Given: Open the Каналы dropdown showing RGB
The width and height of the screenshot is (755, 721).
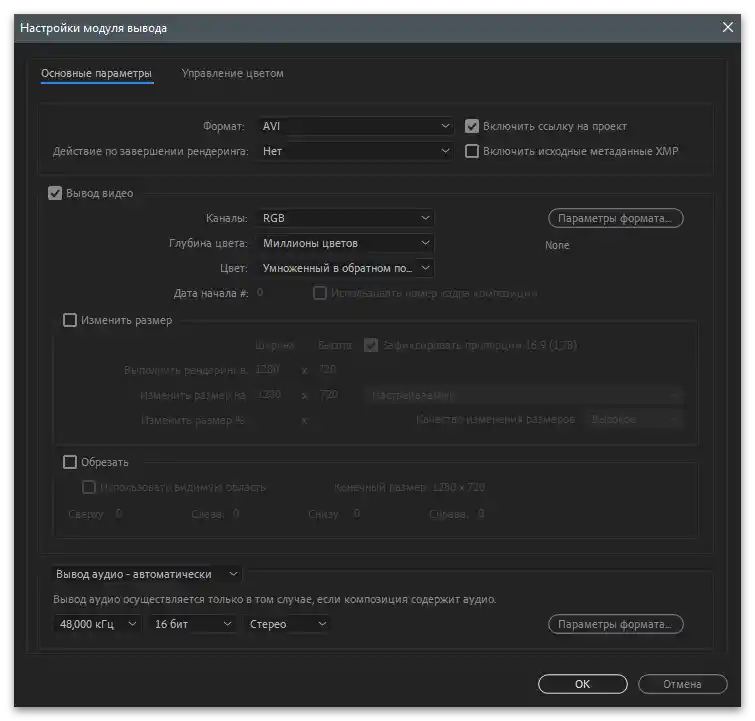Looking at the screenshot, I should coord(346,218).
